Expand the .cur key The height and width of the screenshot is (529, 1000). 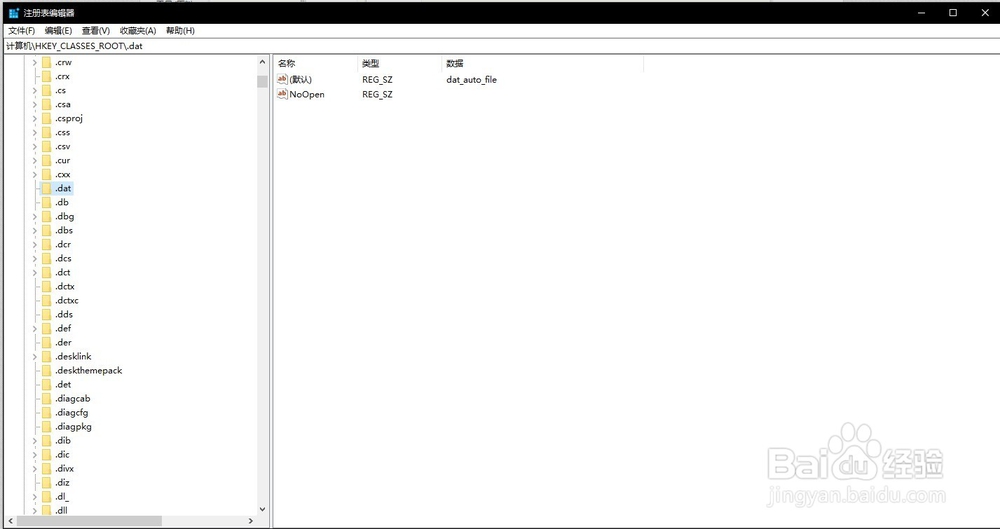coord(34,161)
